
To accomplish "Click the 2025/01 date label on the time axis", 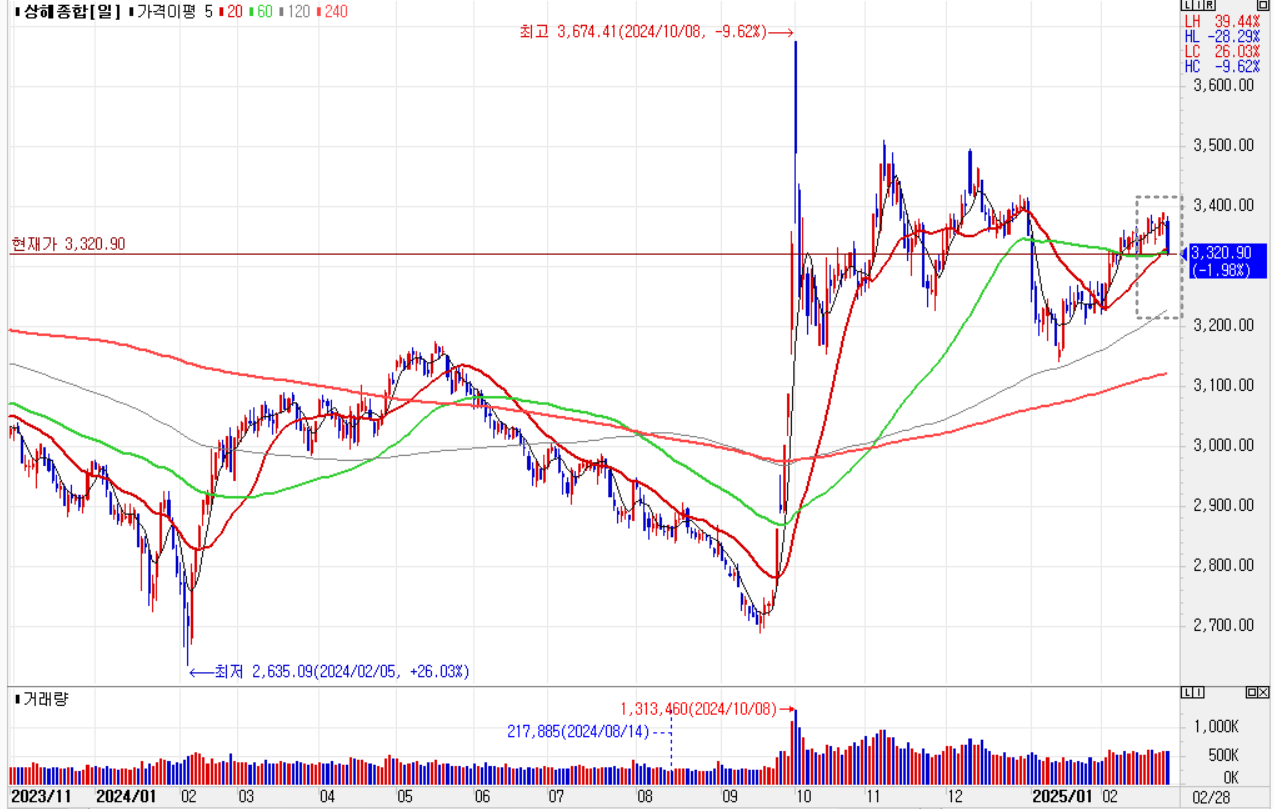I will (1063, 796).
